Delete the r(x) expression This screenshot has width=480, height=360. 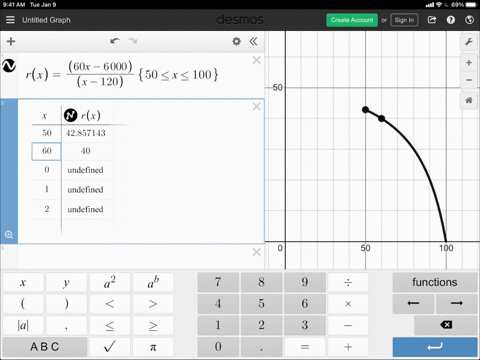(256, 60)
